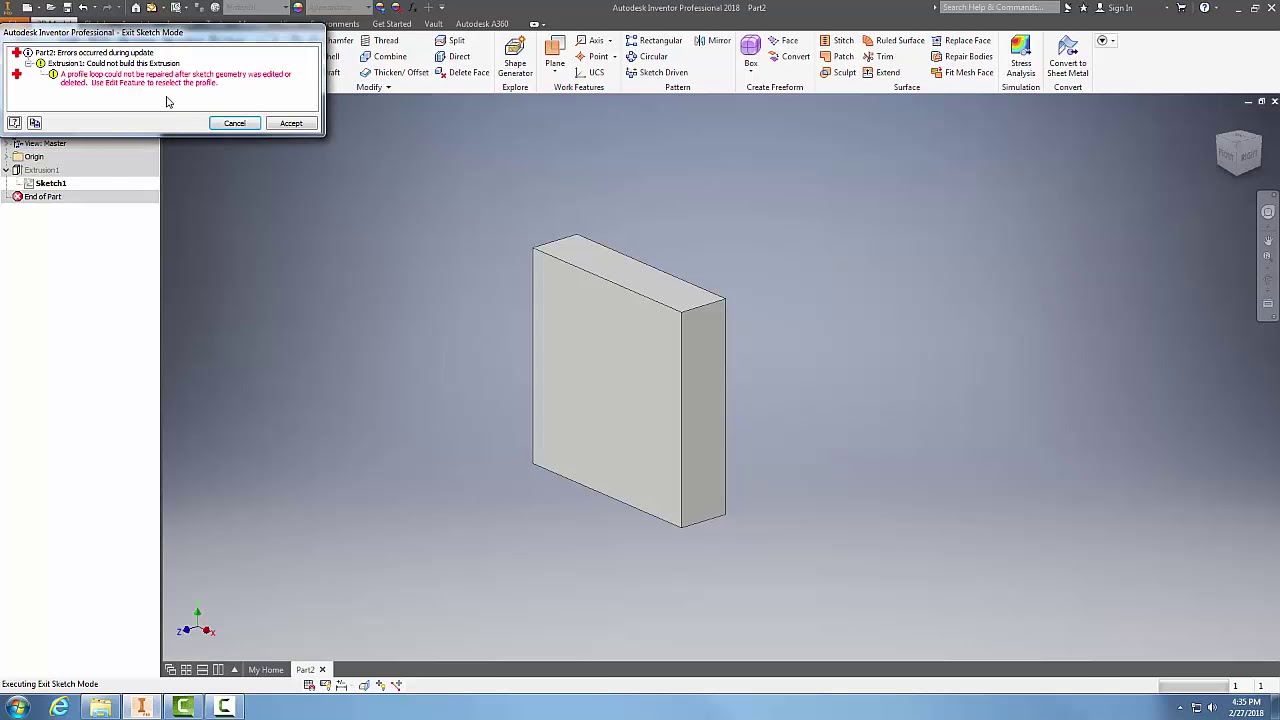The image size is (1280, 720).
Task: Select the Stitch surface tool
Action: click(x=836, y=40)
